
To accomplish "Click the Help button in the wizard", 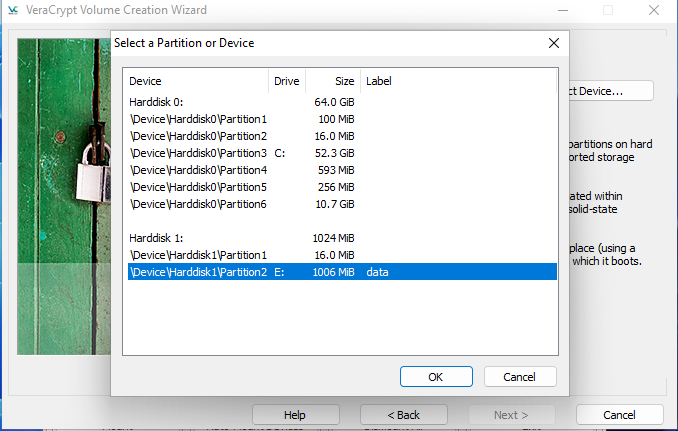I will tap(295, 415).
